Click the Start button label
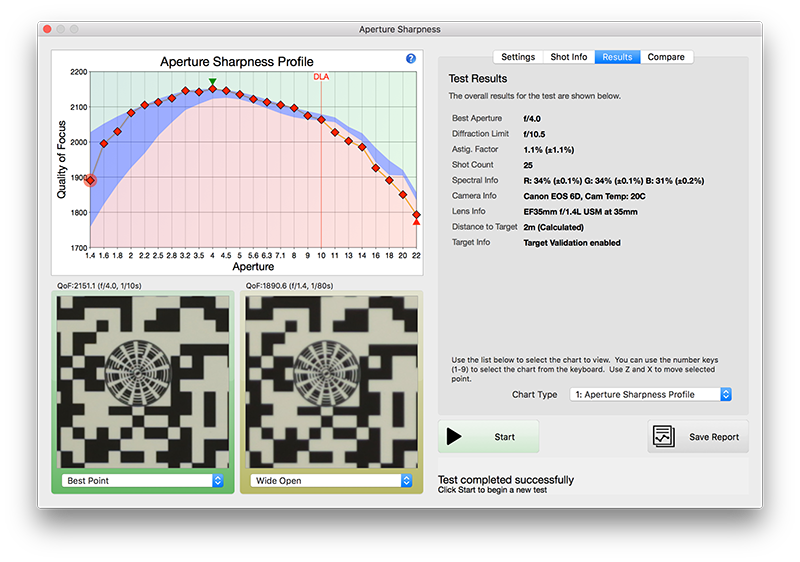The image size is (800, 562). point(504,437)
